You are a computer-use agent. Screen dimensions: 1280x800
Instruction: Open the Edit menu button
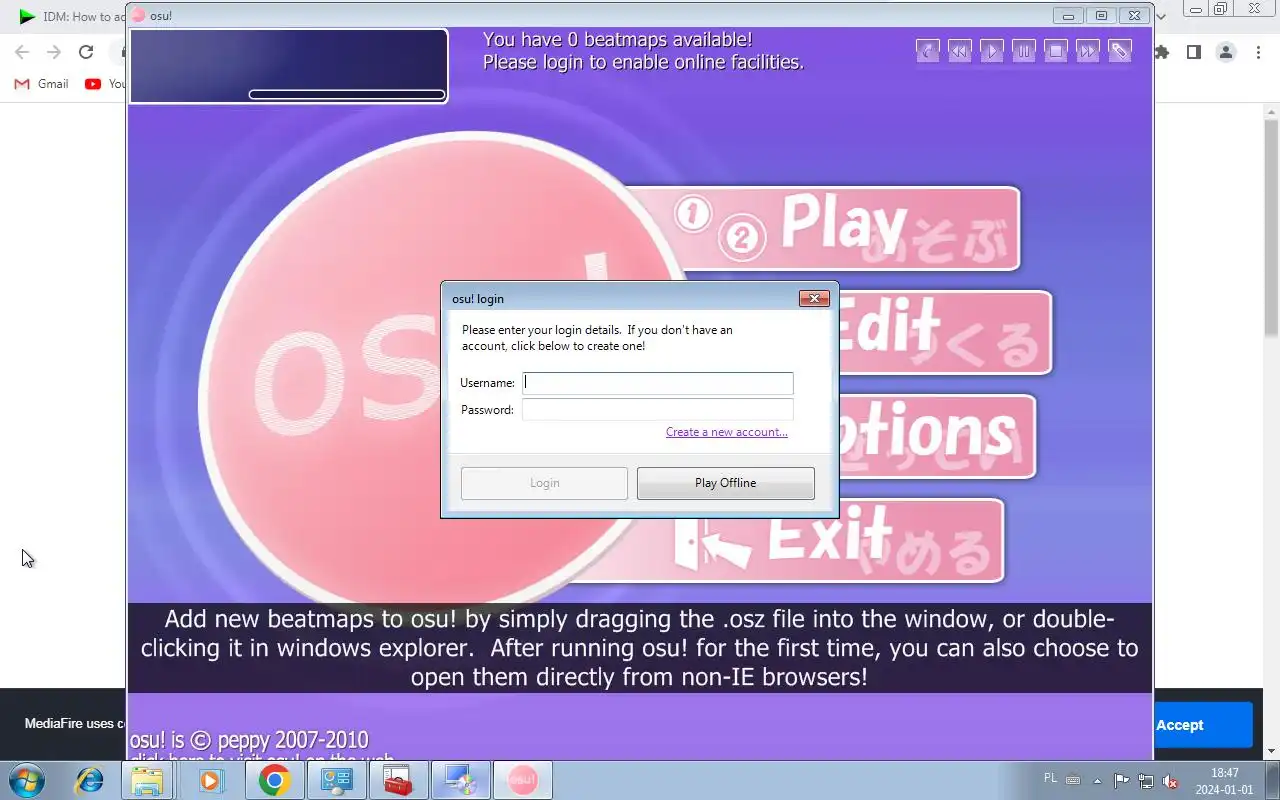click(x=945, y=333)
